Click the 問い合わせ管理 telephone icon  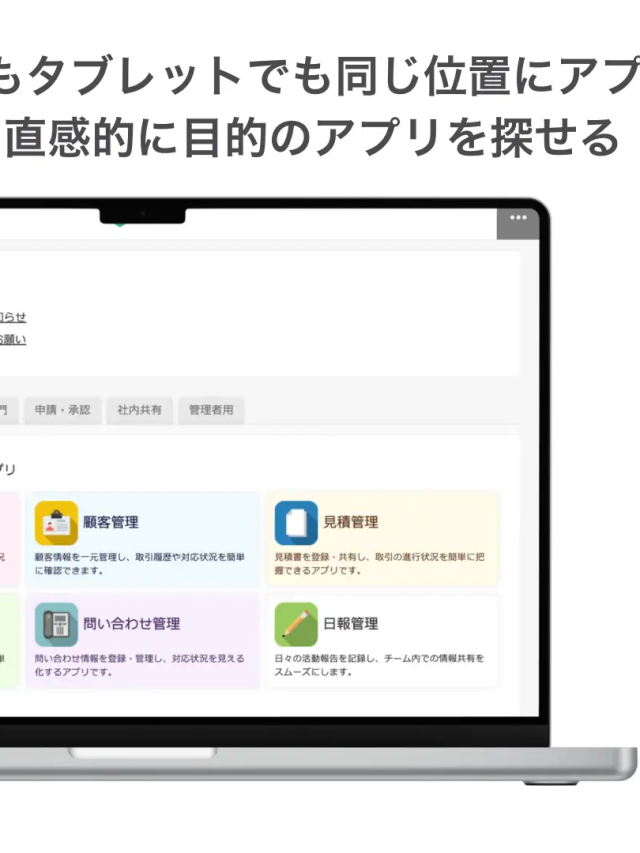point(56,624)
